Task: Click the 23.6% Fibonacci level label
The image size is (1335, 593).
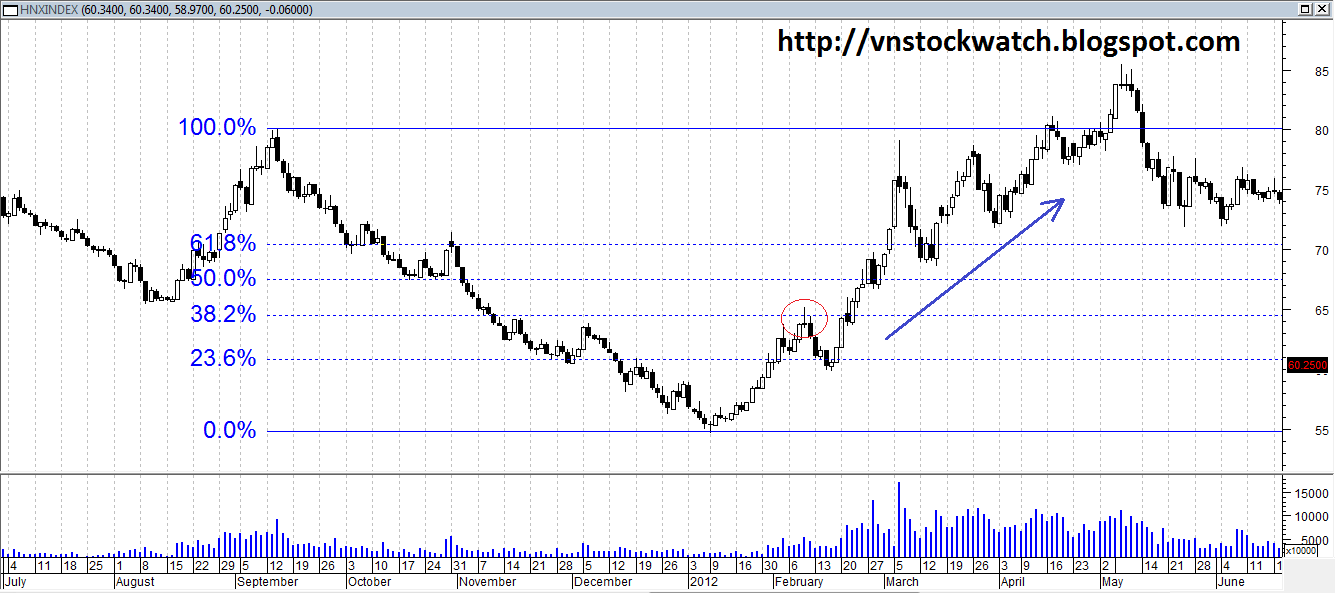Action: point(222,358)
